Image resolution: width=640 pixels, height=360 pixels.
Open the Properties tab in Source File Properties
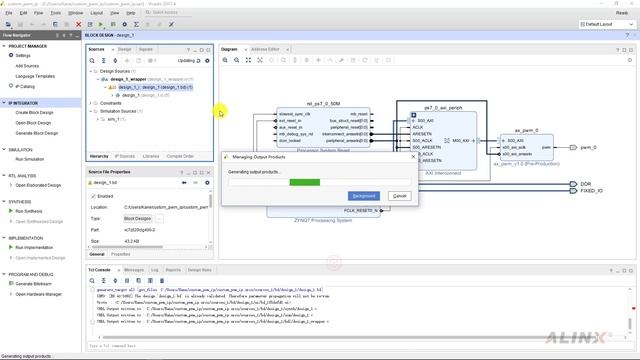pos(120,254)
